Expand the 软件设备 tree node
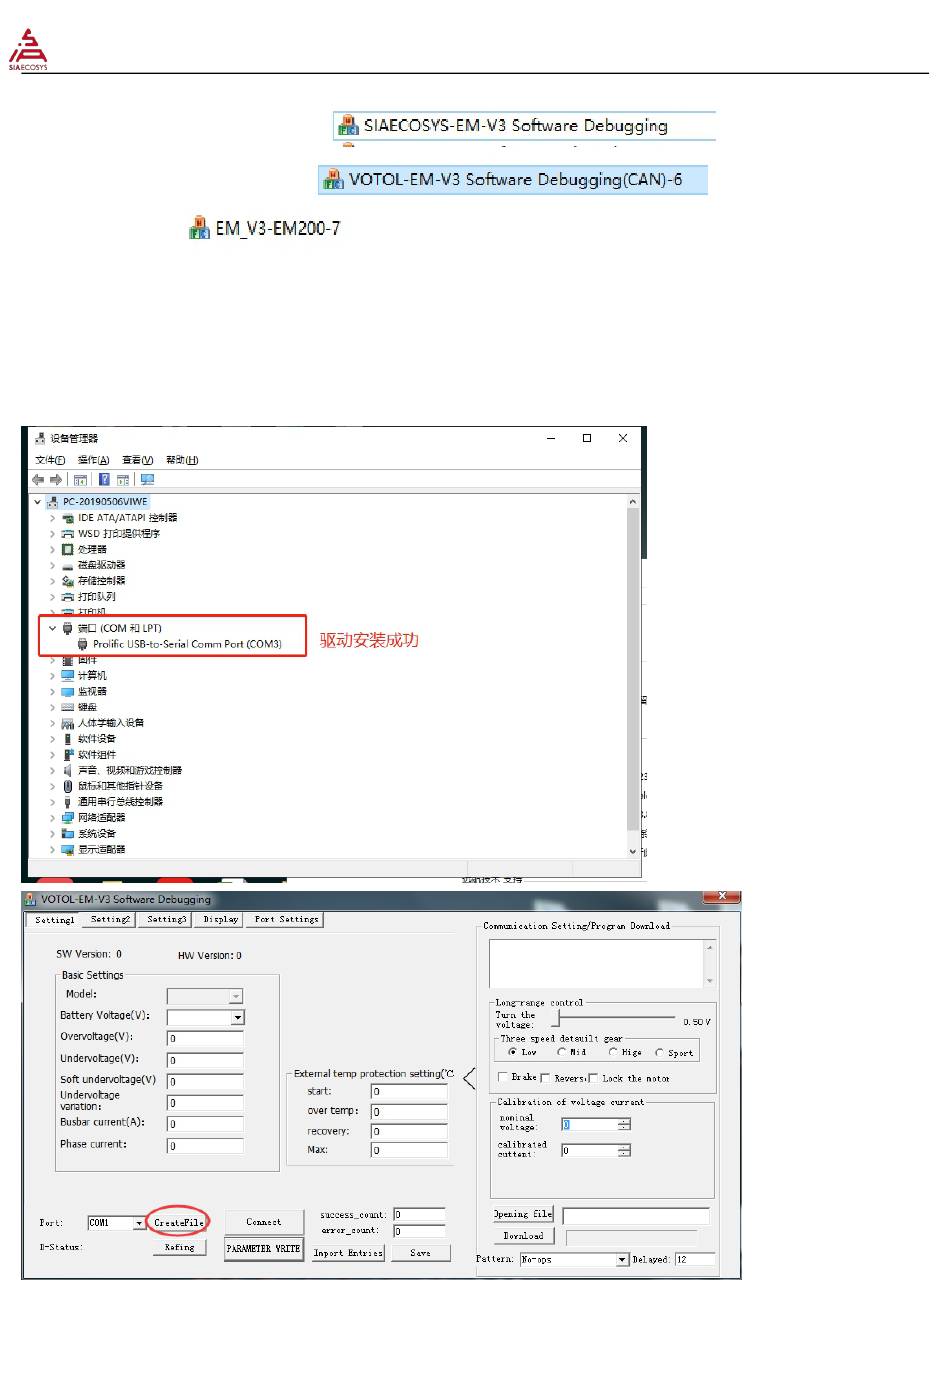The height and width of the screenshot is (1378, 950). 53,739
